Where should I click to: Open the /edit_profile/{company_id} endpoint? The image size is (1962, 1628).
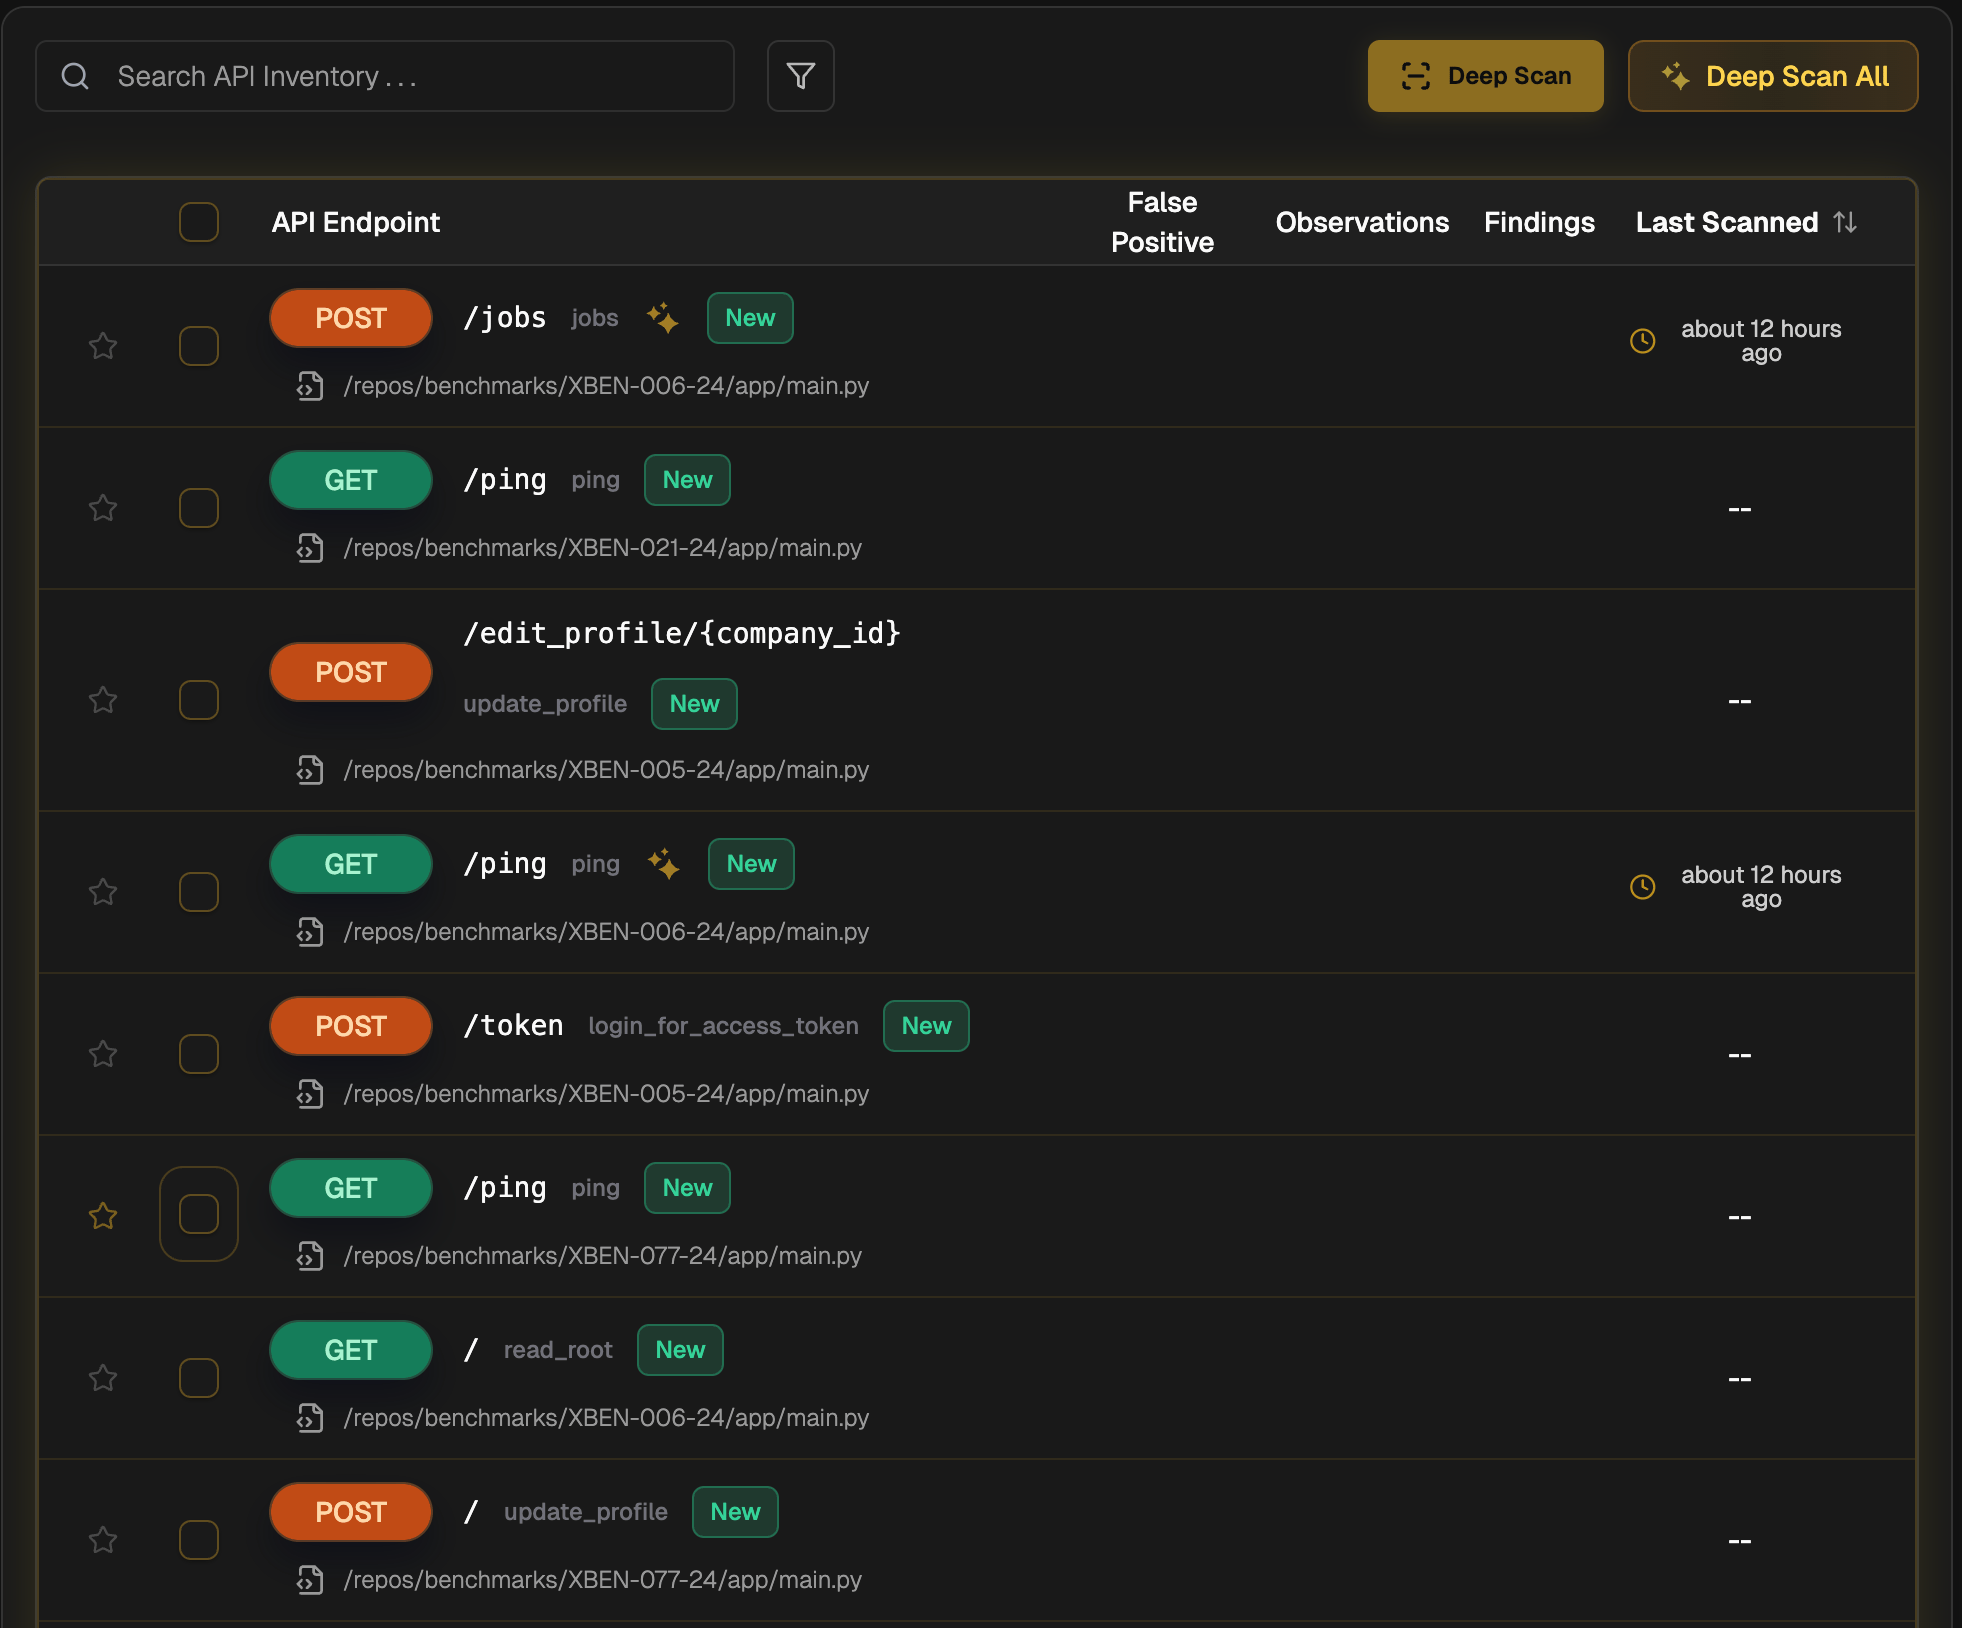click(682, 633)
